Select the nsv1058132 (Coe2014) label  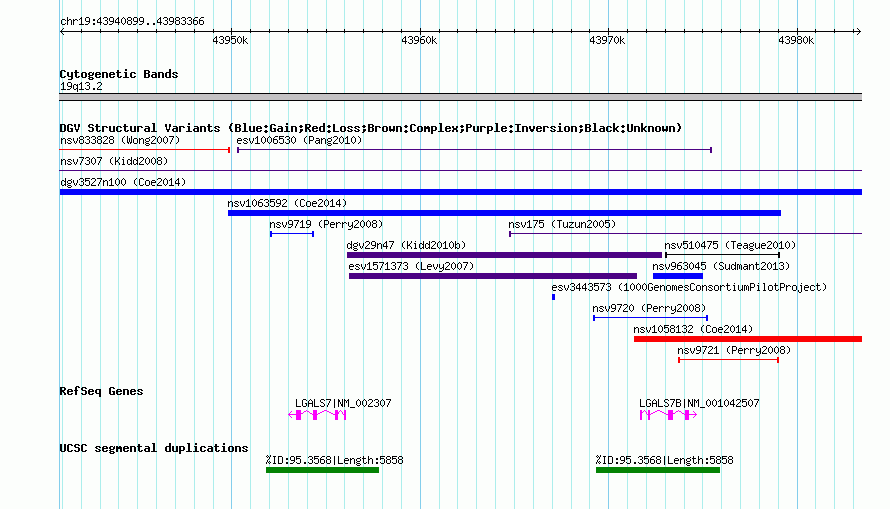(x=693, y=329)
